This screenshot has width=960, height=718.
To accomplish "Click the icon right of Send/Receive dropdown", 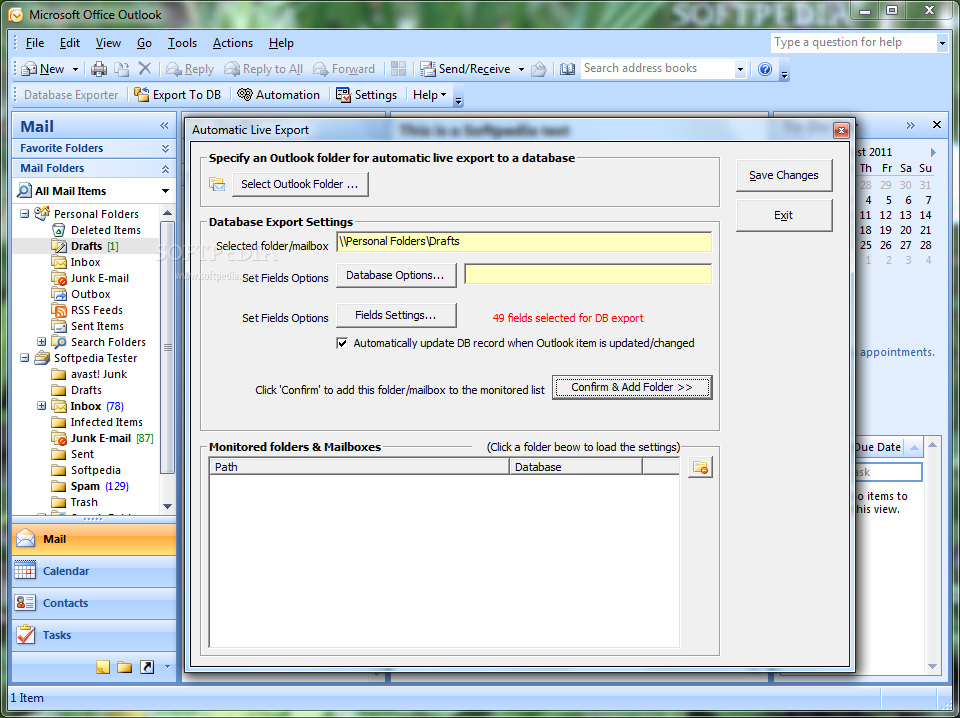I will [539, 69].
